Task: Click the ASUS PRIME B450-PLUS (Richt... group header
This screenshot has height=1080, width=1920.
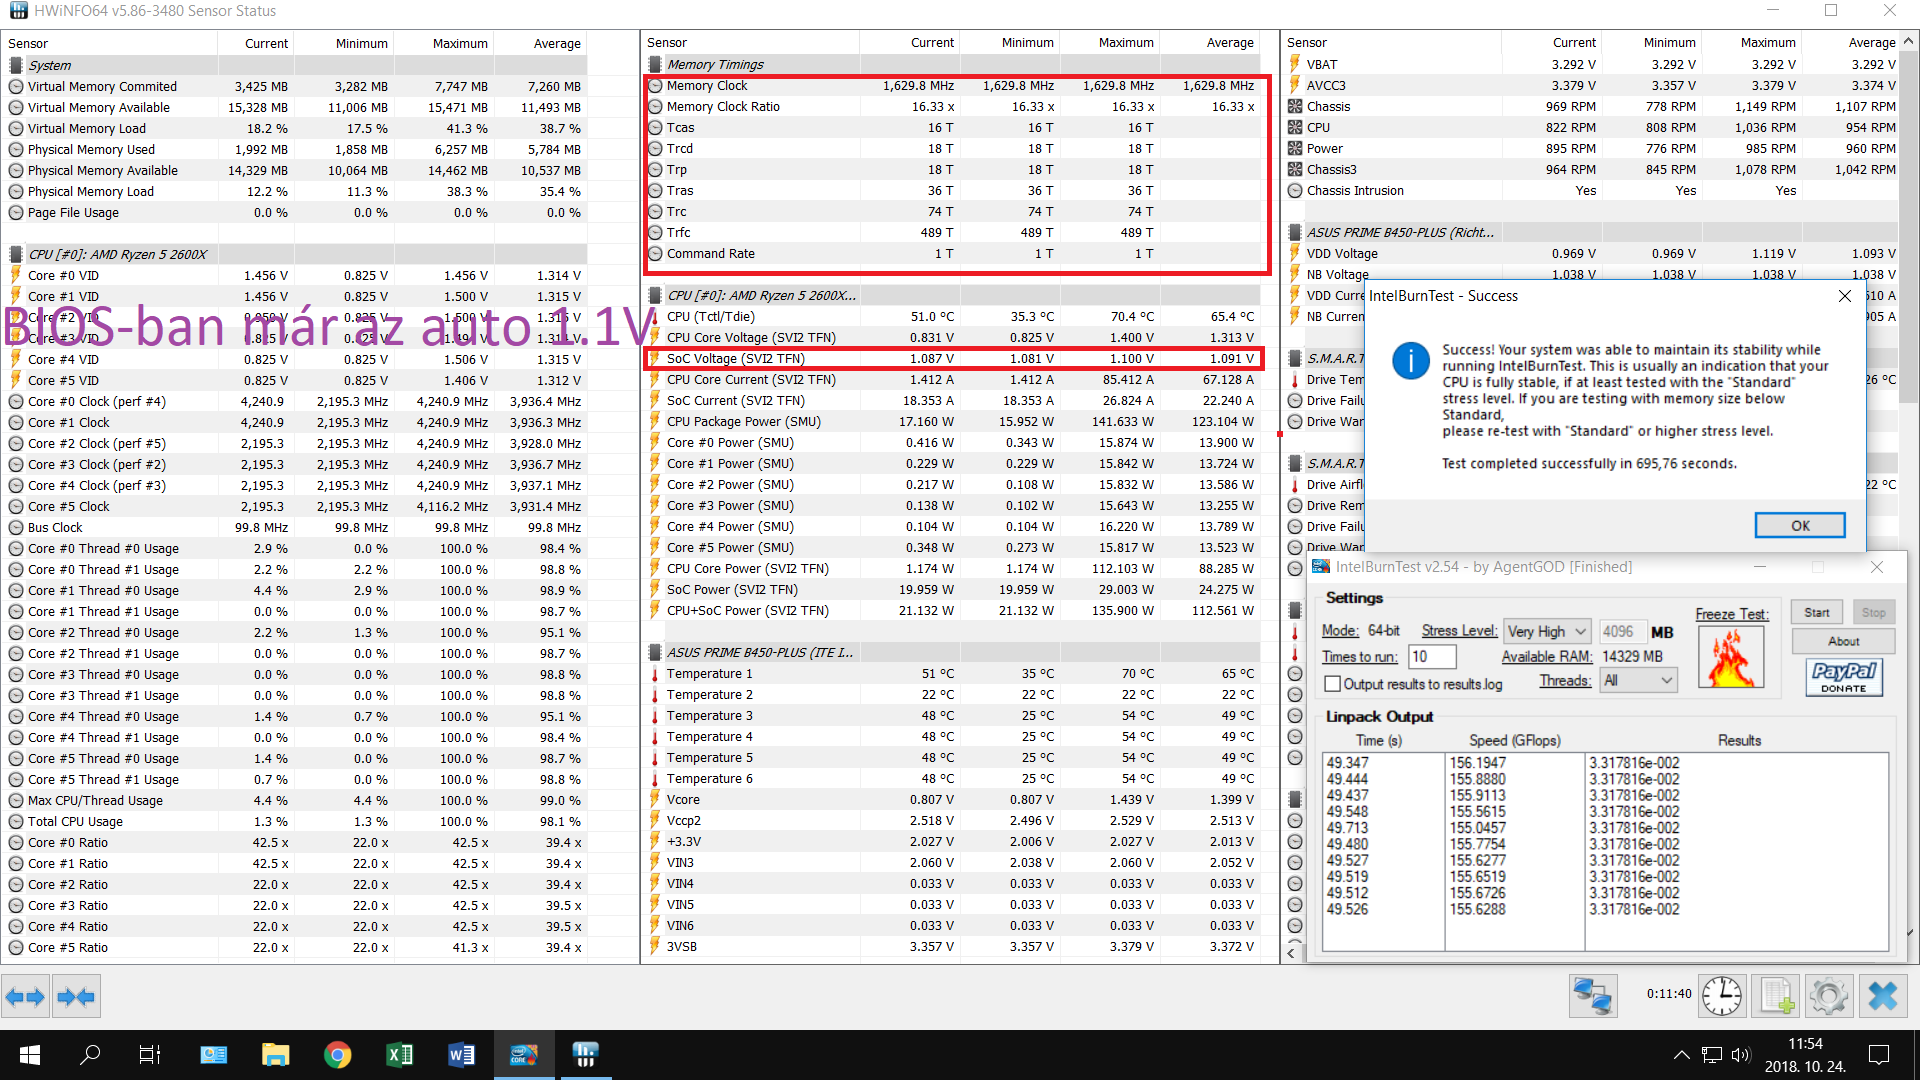Action: pyautogui.click(x=1592, y=232)
